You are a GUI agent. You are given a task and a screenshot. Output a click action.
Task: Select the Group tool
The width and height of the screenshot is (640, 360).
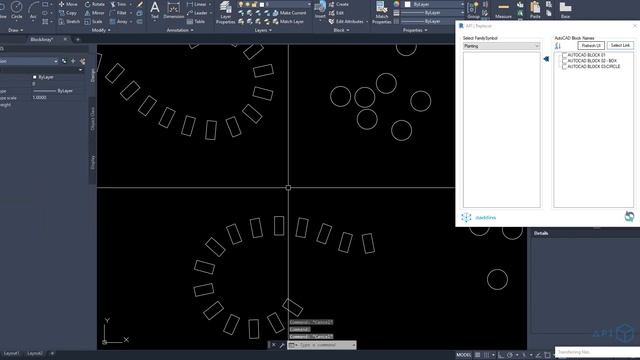click(x=473, y=11)
